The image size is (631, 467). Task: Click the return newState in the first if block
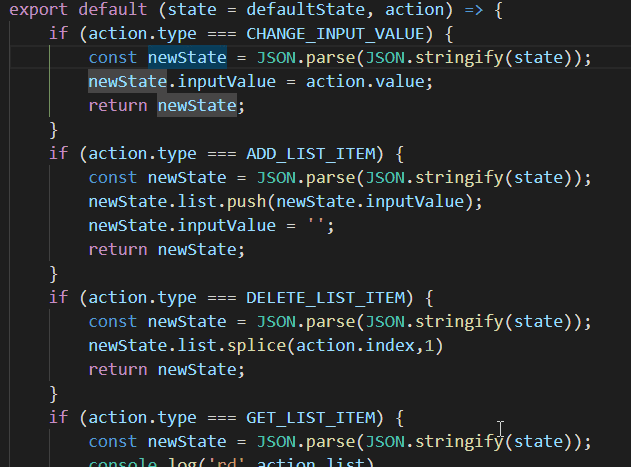click(167, 105)
